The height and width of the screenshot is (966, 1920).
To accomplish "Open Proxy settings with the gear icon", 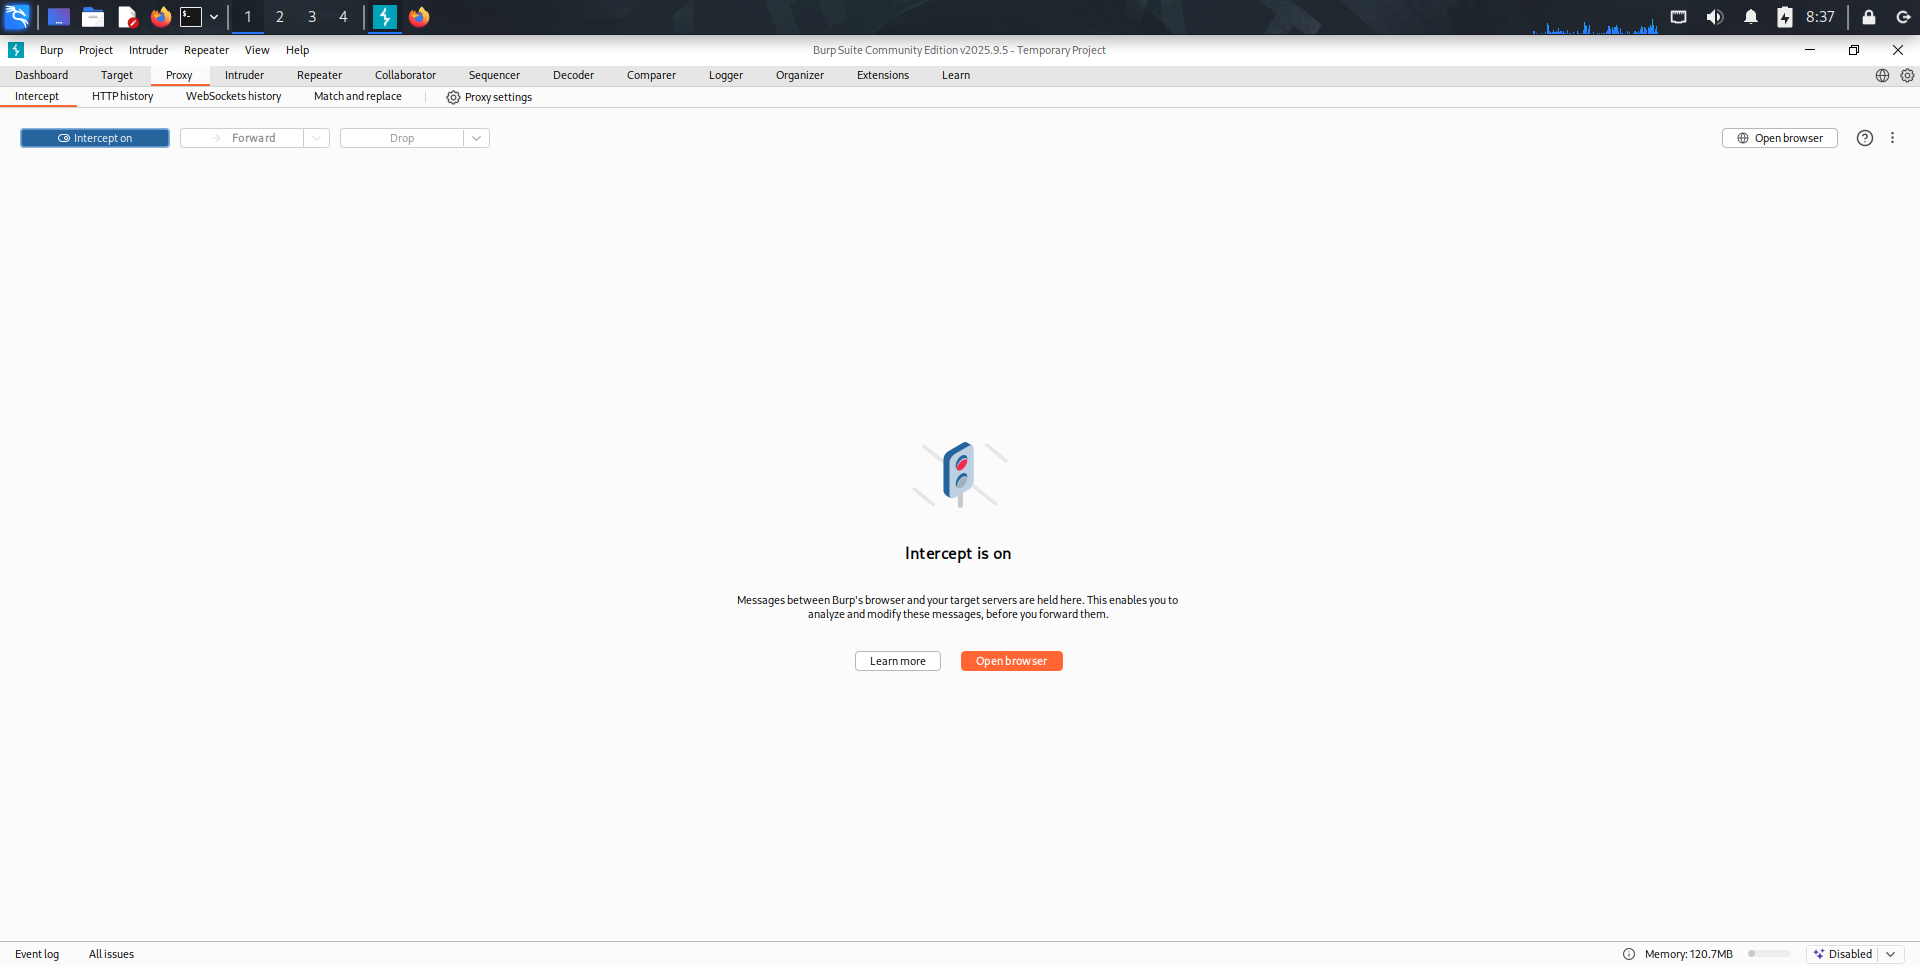I will [x=489, y=97].
